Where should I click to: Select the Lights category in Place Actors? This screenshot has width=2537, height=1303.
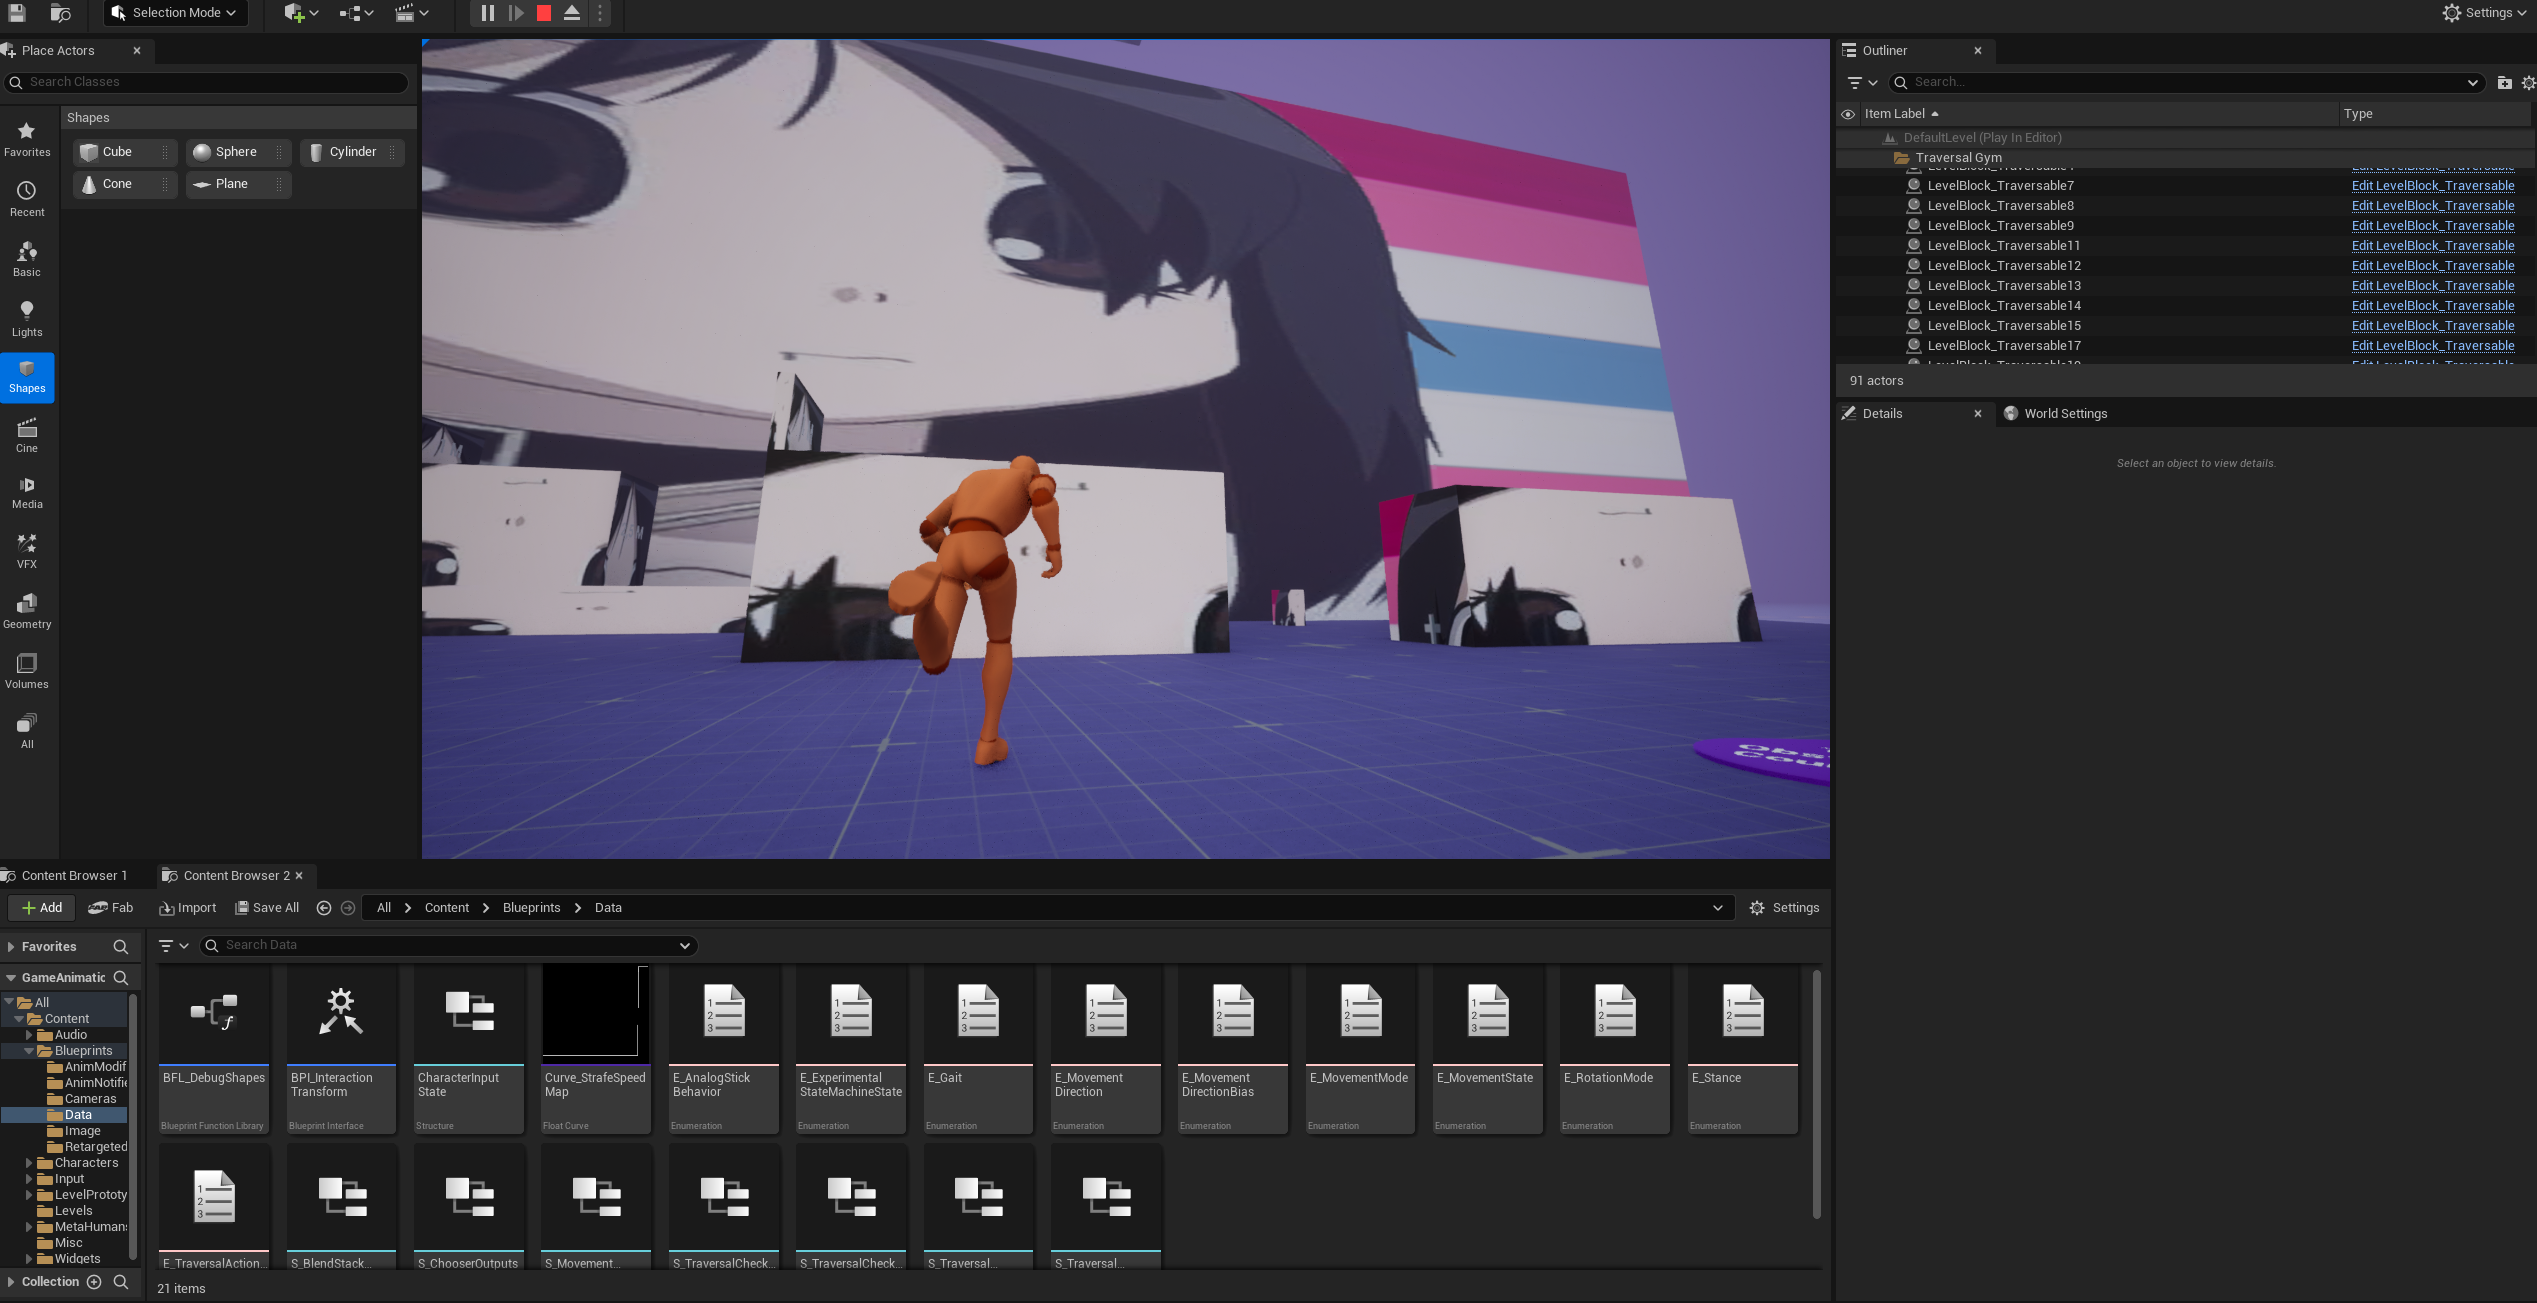click(x=27, y=318)
